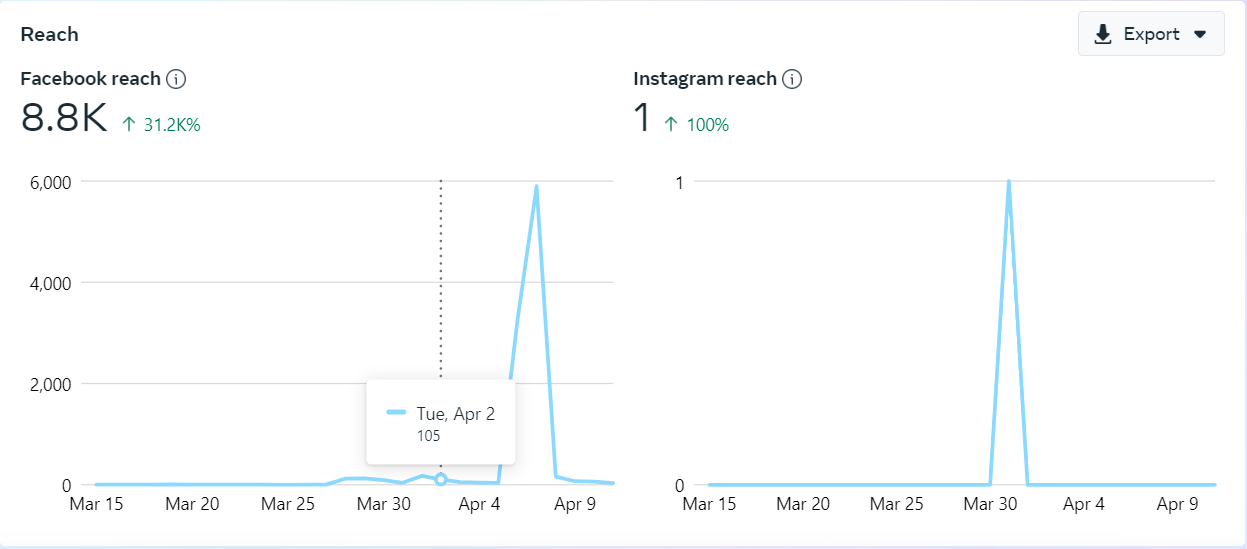This screenshot has width=1247, height=549.
Task: Select the Tue, Apr 2 data point marker
Action: (x=441, y=480)
